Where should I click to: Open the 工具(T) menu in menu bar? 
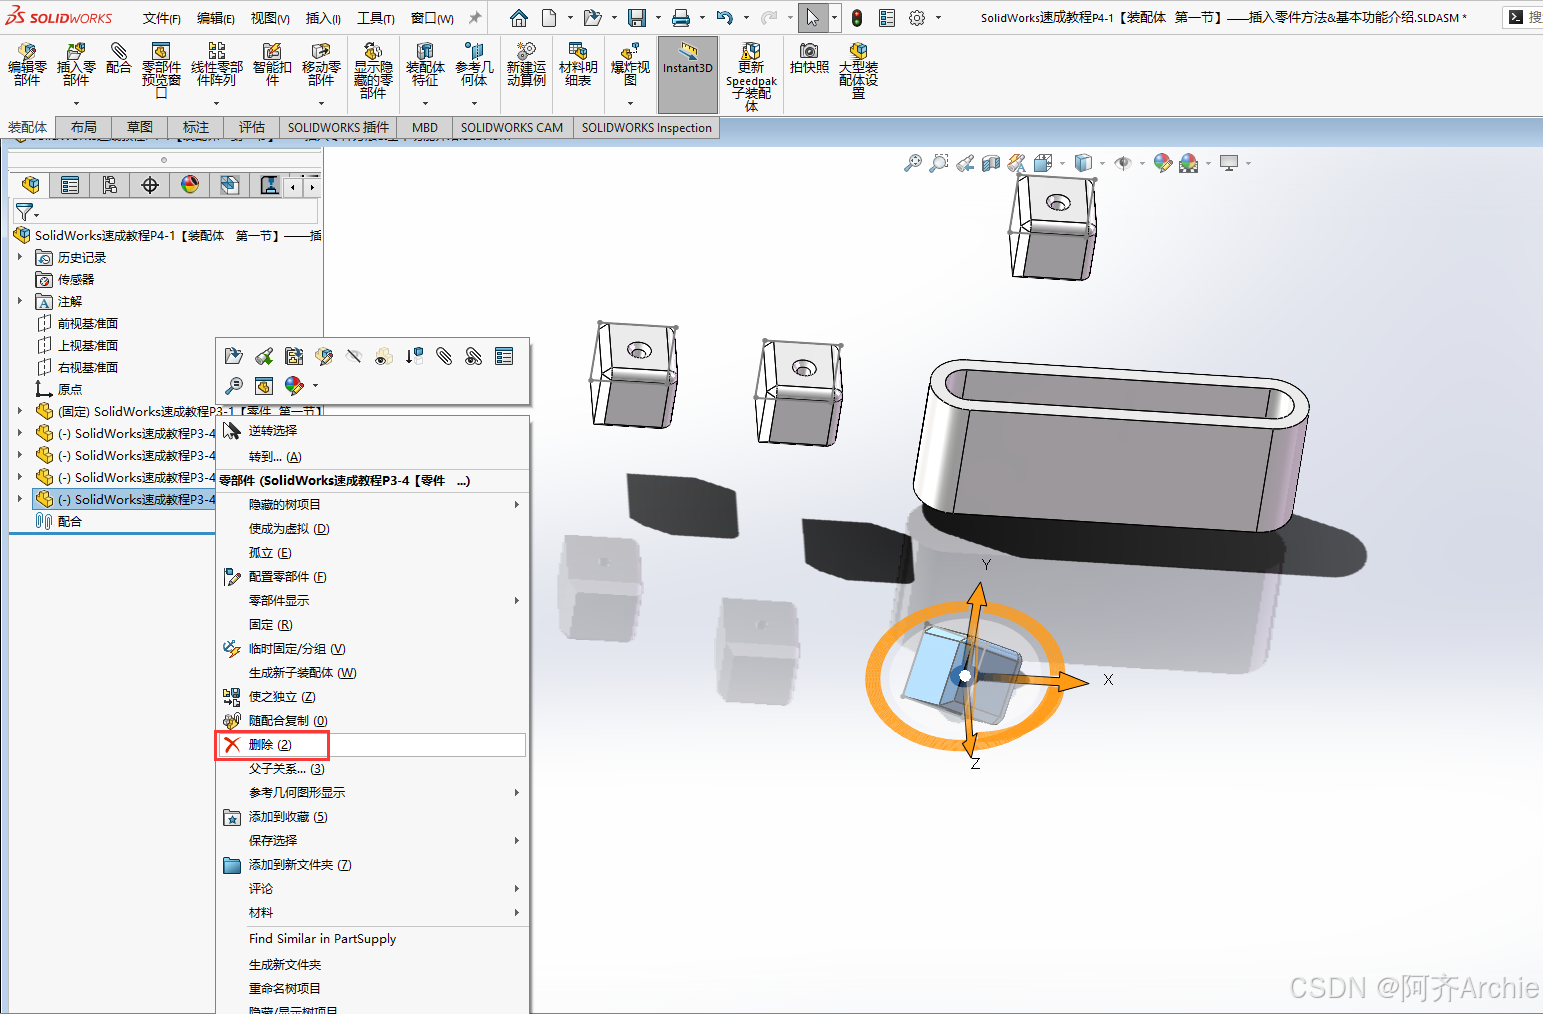[x=376, y=18]
